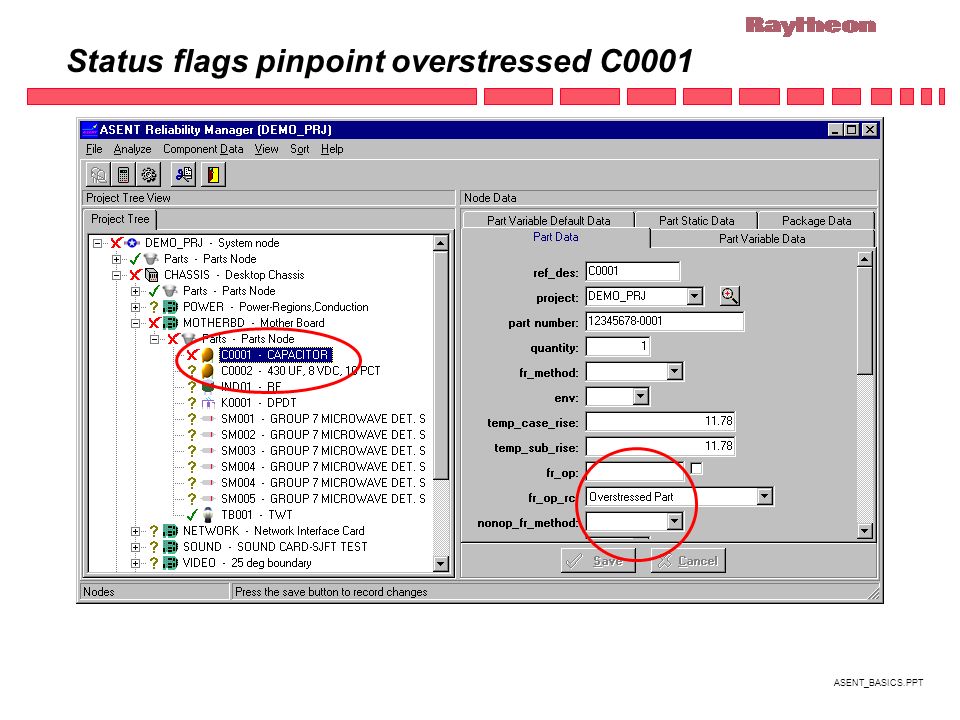Image resolution: width=960 pixels, height=720 pixels.
Task: Expand the VIDEO node
Action: [135, 563]
